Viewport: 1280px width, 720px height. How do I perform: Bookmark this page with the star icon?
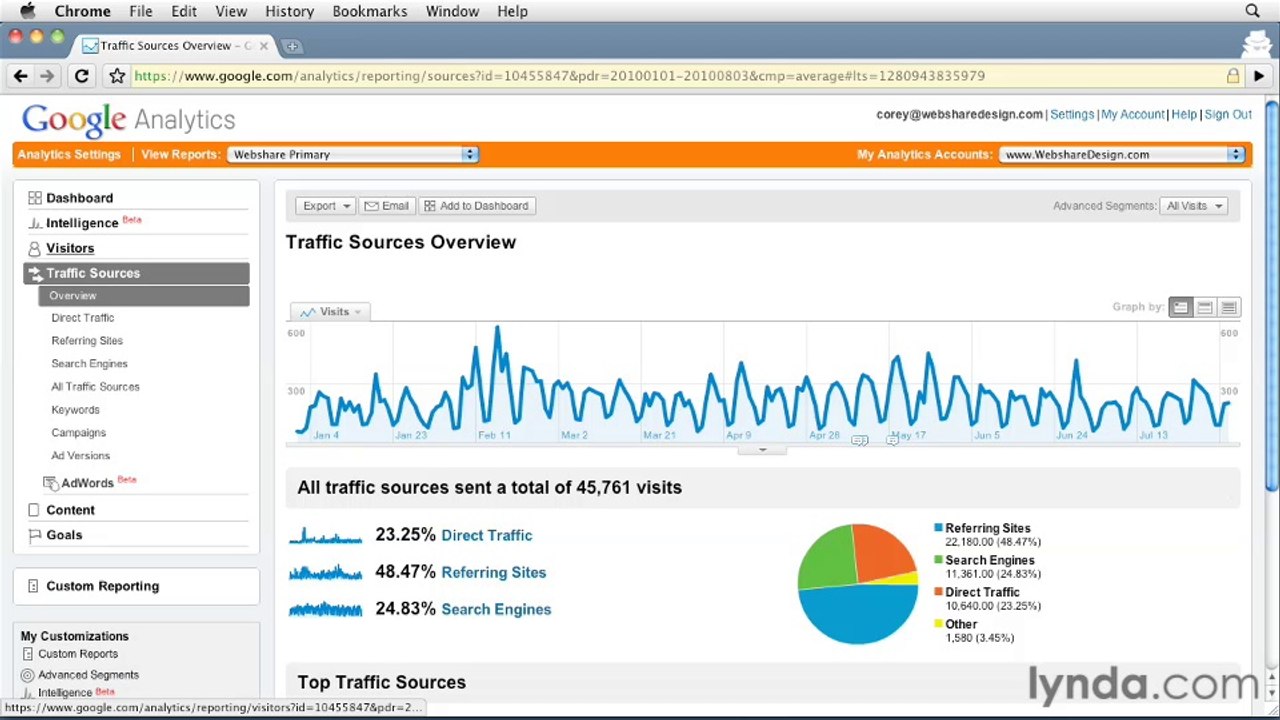117,76
